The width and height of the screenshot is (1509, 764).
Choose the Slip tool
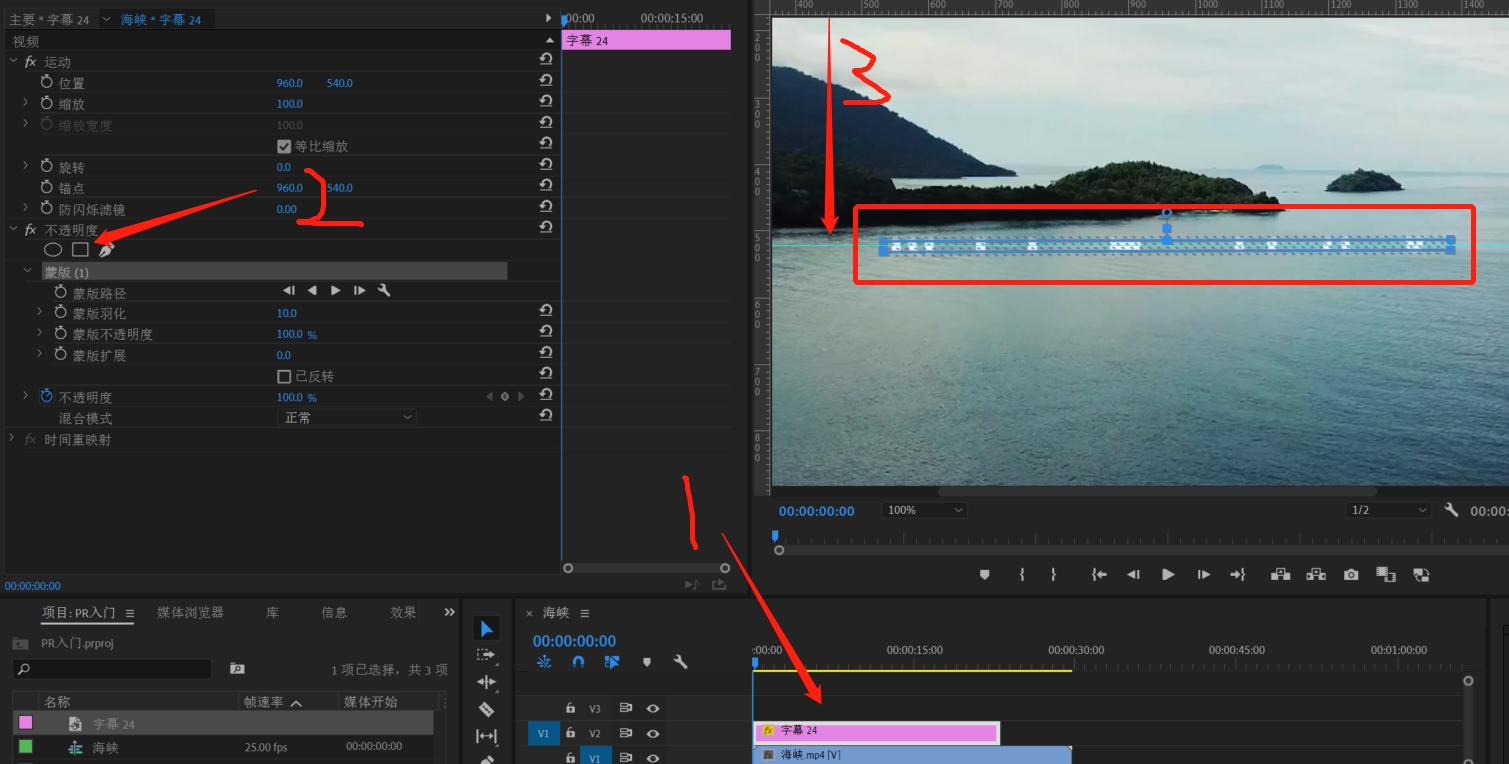(487, 736)
